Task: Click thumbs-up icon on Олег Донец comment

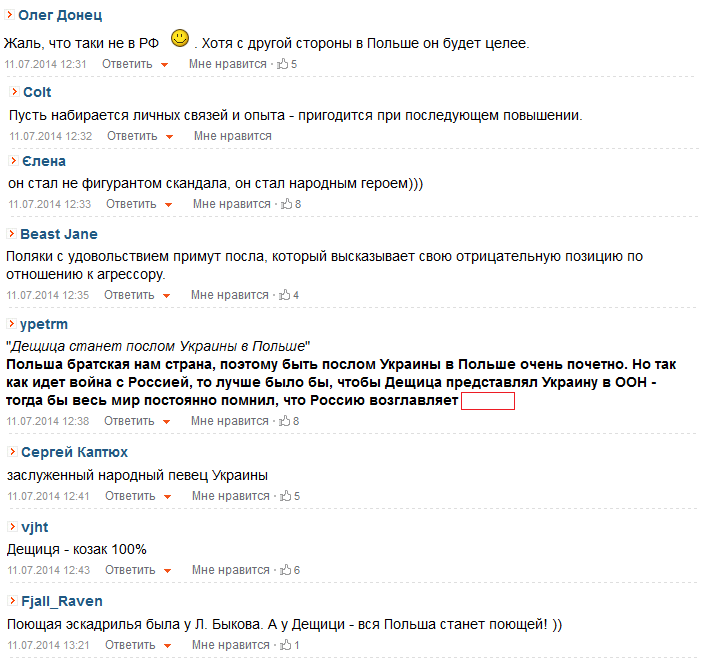Action: point(283,64)
